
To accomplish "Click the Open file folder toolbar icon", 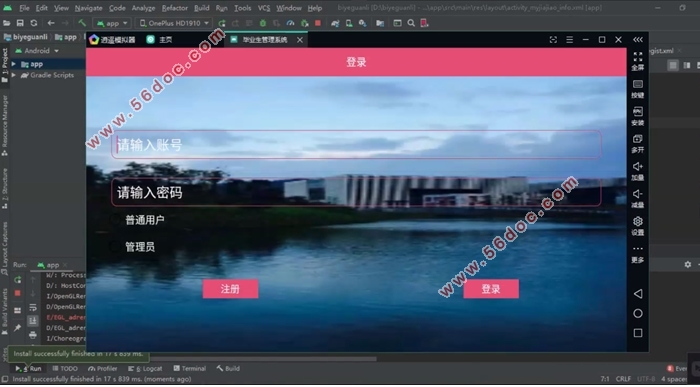I will pyautogui.click(x=7, y=23).
